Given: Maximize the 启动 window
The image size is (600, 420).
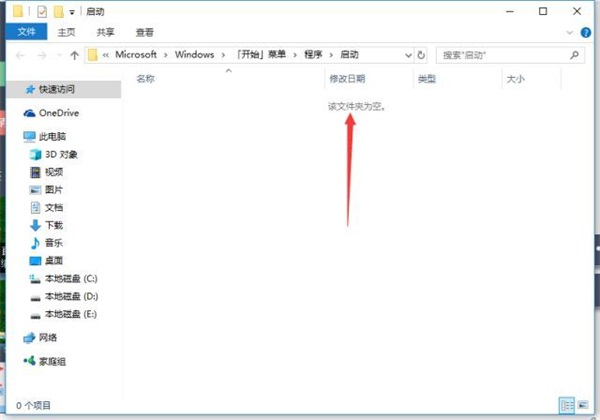Looking at the screenshot, I should pyautogui.click(x=543, y=11).
